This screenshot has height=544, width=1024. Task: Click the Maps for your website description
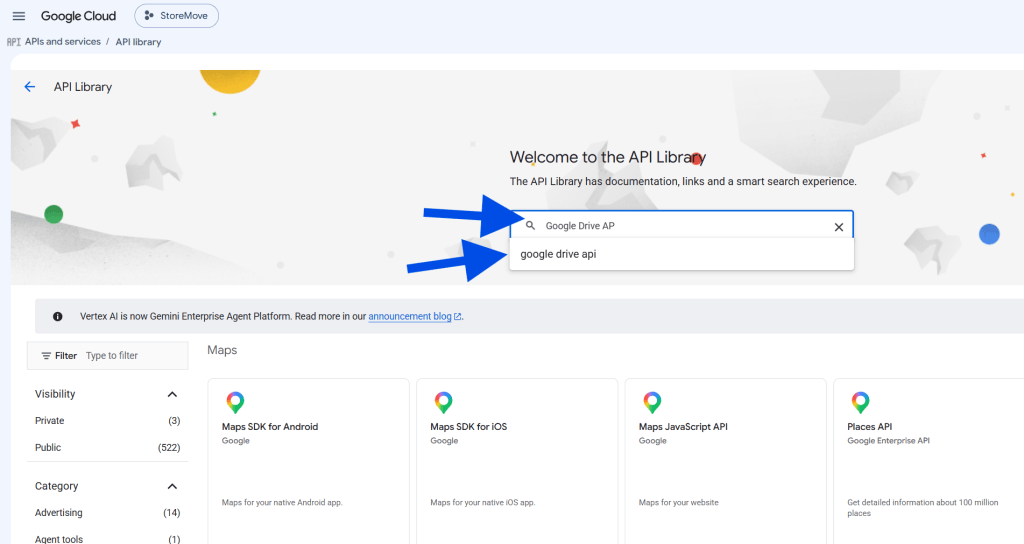tap(679, 502)
